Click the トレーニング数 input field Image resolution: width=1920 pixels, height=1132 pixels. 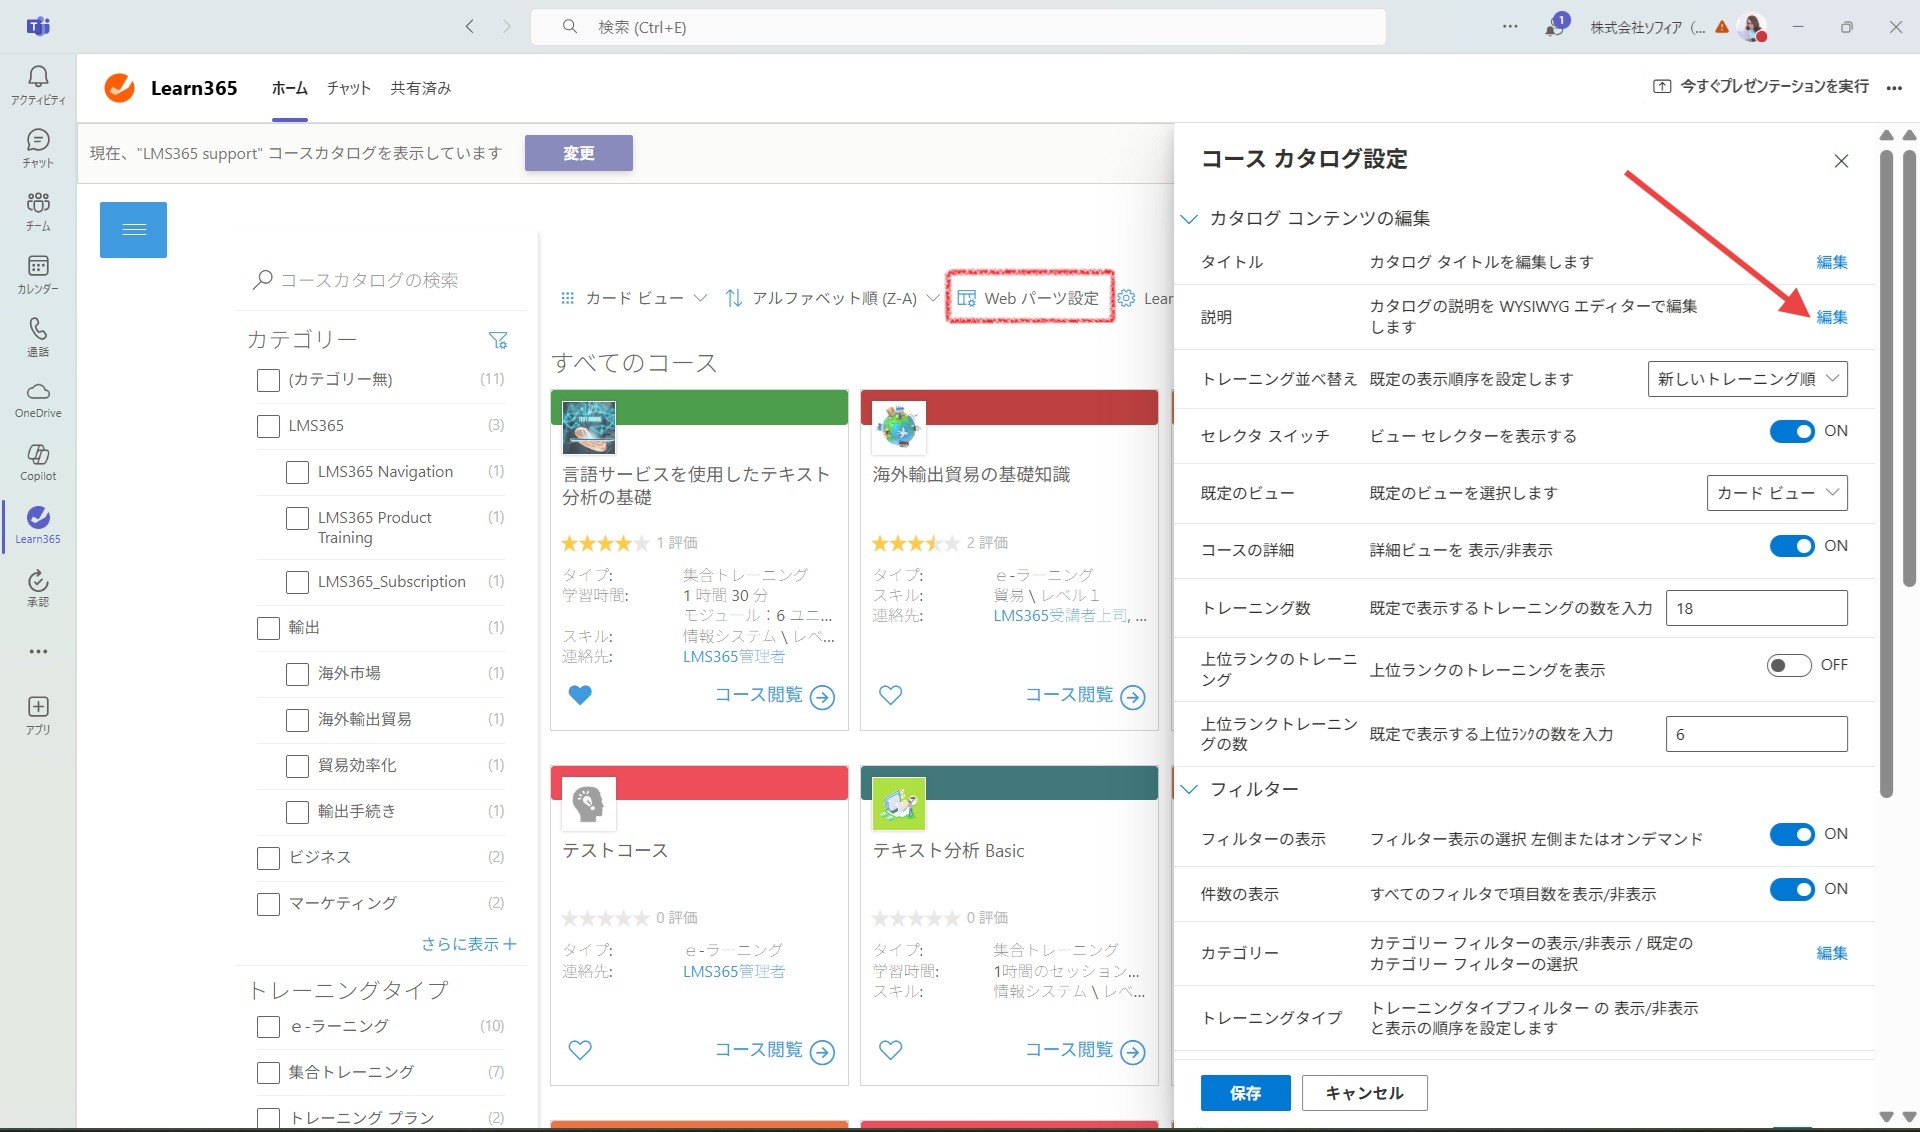[x=1756, y=608]
